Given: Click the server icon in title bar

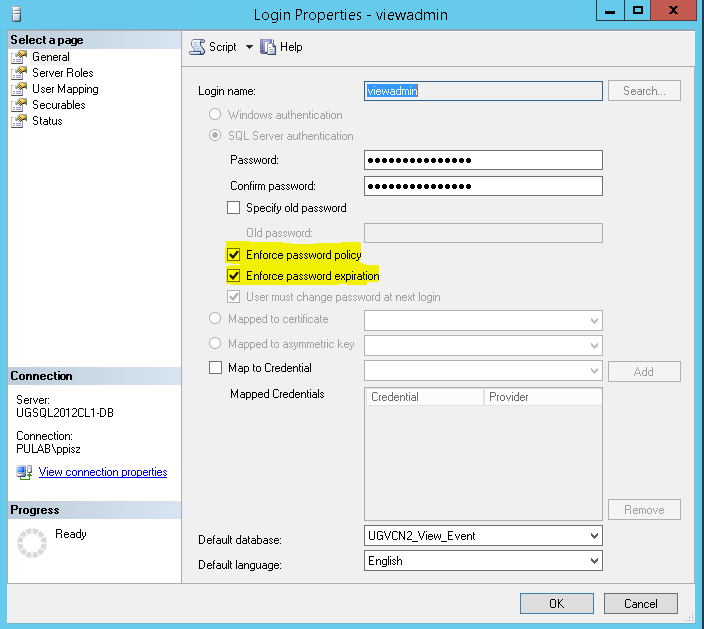Looking at the screenshot, I should pos(17,14).
